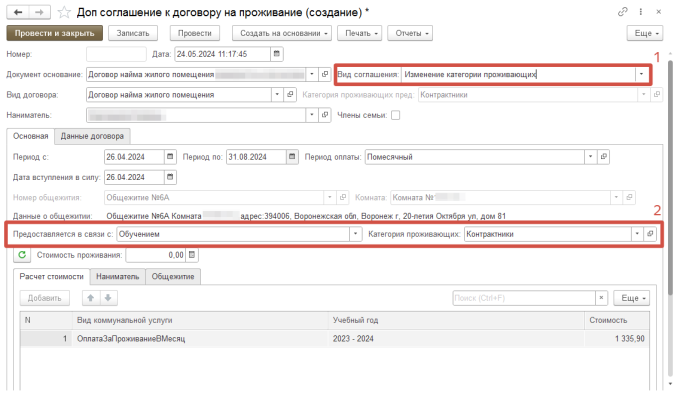Click the Провести button
This screenshot has height=397, width=674.
coord(195,33)
